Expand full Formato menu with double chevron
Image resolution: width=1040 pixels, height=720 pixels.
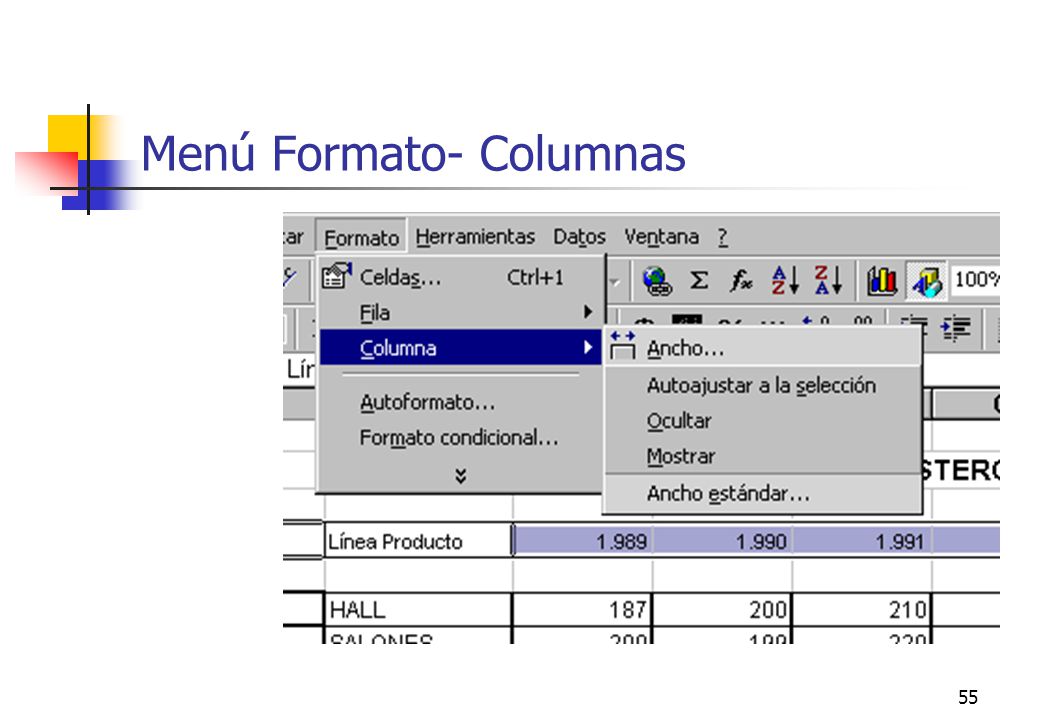click(x=460, y=475)
